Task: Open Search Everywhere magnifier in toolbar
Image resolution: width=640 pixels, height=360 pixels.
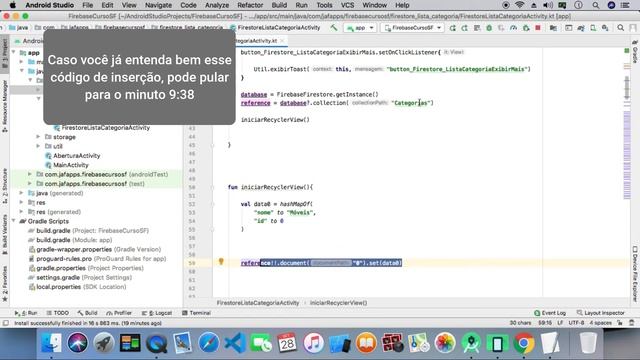Action: coord(620,28)
